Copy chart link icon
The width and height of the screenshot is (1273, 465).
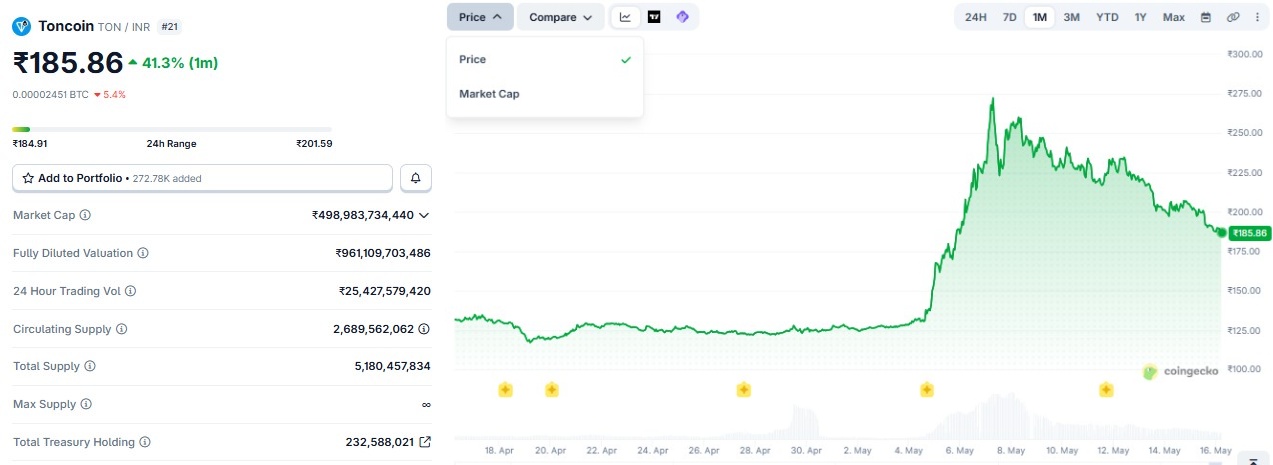coord(1233,17)
